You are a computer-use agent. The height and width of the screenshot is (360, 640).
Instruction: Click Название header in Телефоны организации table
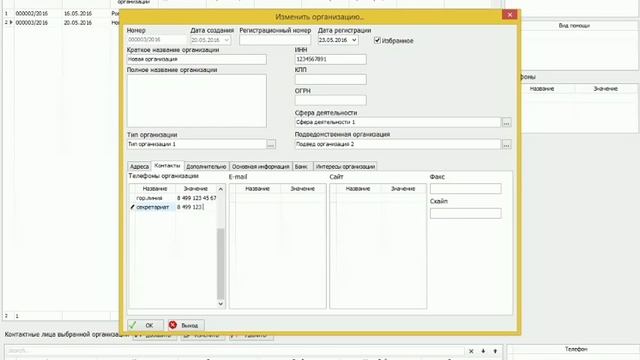(x=155, y=189)
